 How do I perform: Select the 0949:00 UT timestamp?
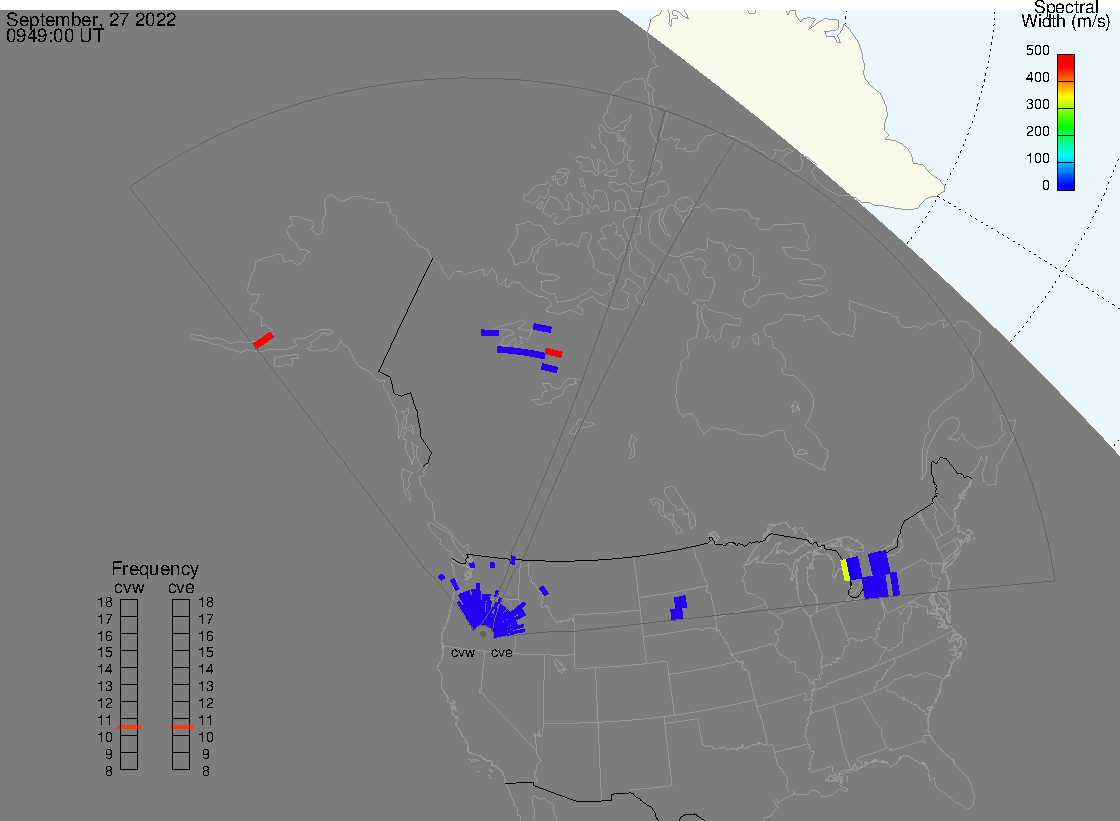click(x=55, y=36)
